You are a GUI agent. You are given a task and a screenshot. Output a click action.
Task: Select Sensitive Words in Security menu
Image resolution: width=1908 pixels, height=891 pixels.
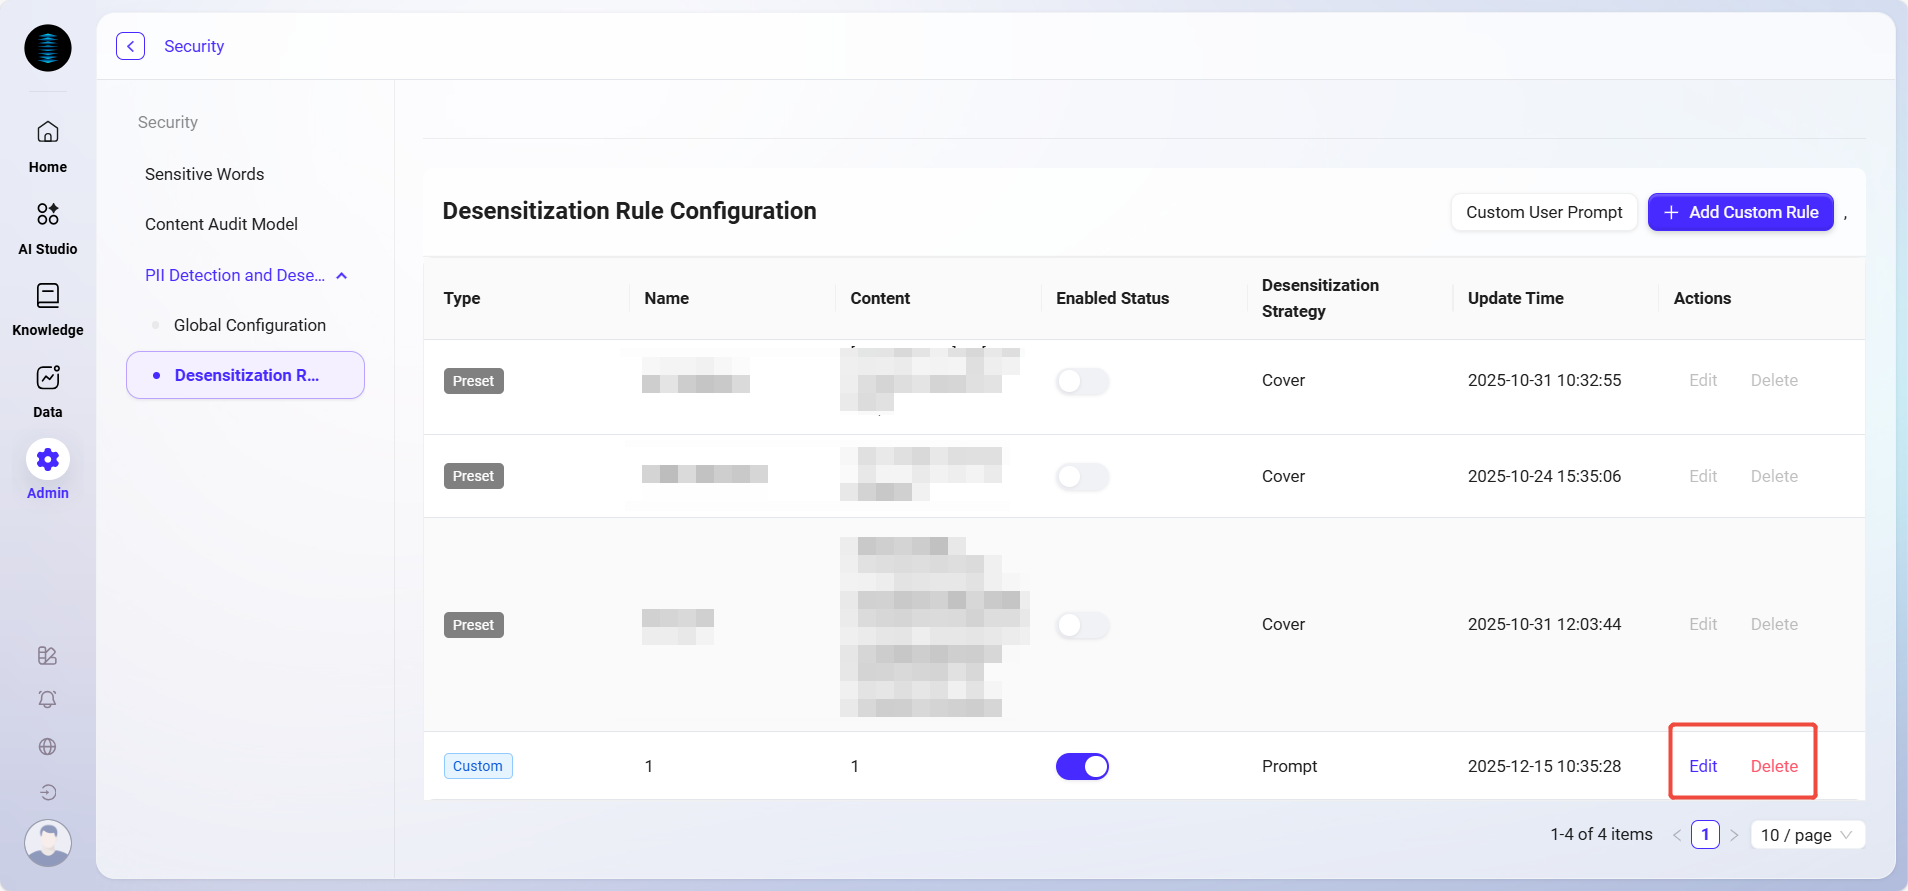pos(204,174)
